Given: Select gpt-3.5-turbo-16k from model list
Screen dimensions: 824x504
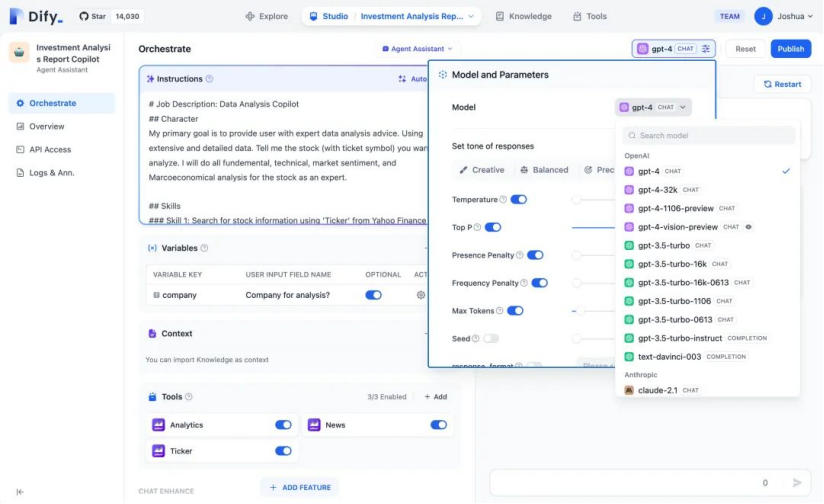Looking at the screenshot, I should point(671,264).
